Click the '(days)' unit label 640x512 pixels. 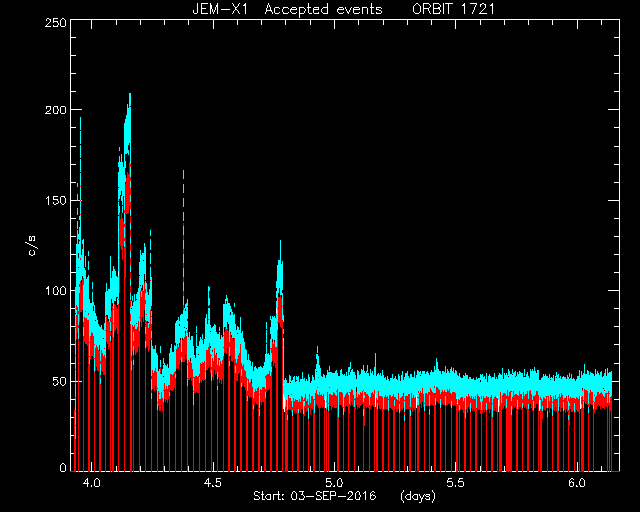pyautogui.click(x=418, y=496)
